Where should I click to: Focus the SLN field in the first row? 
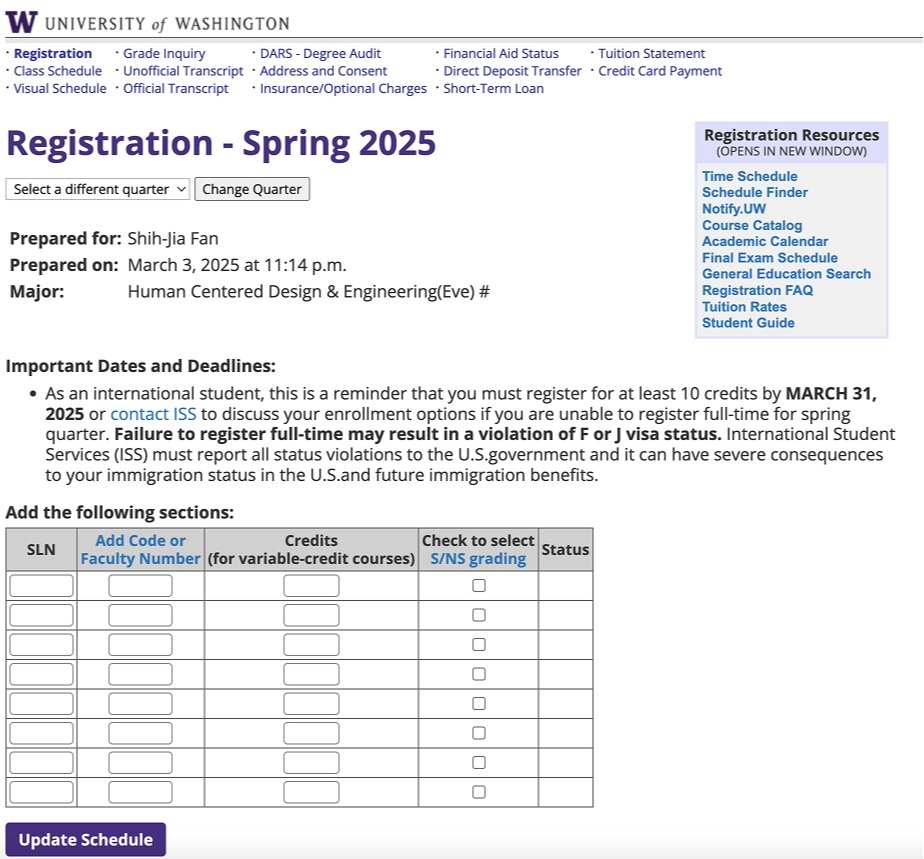pyautogui.click(x=41, y=586)
